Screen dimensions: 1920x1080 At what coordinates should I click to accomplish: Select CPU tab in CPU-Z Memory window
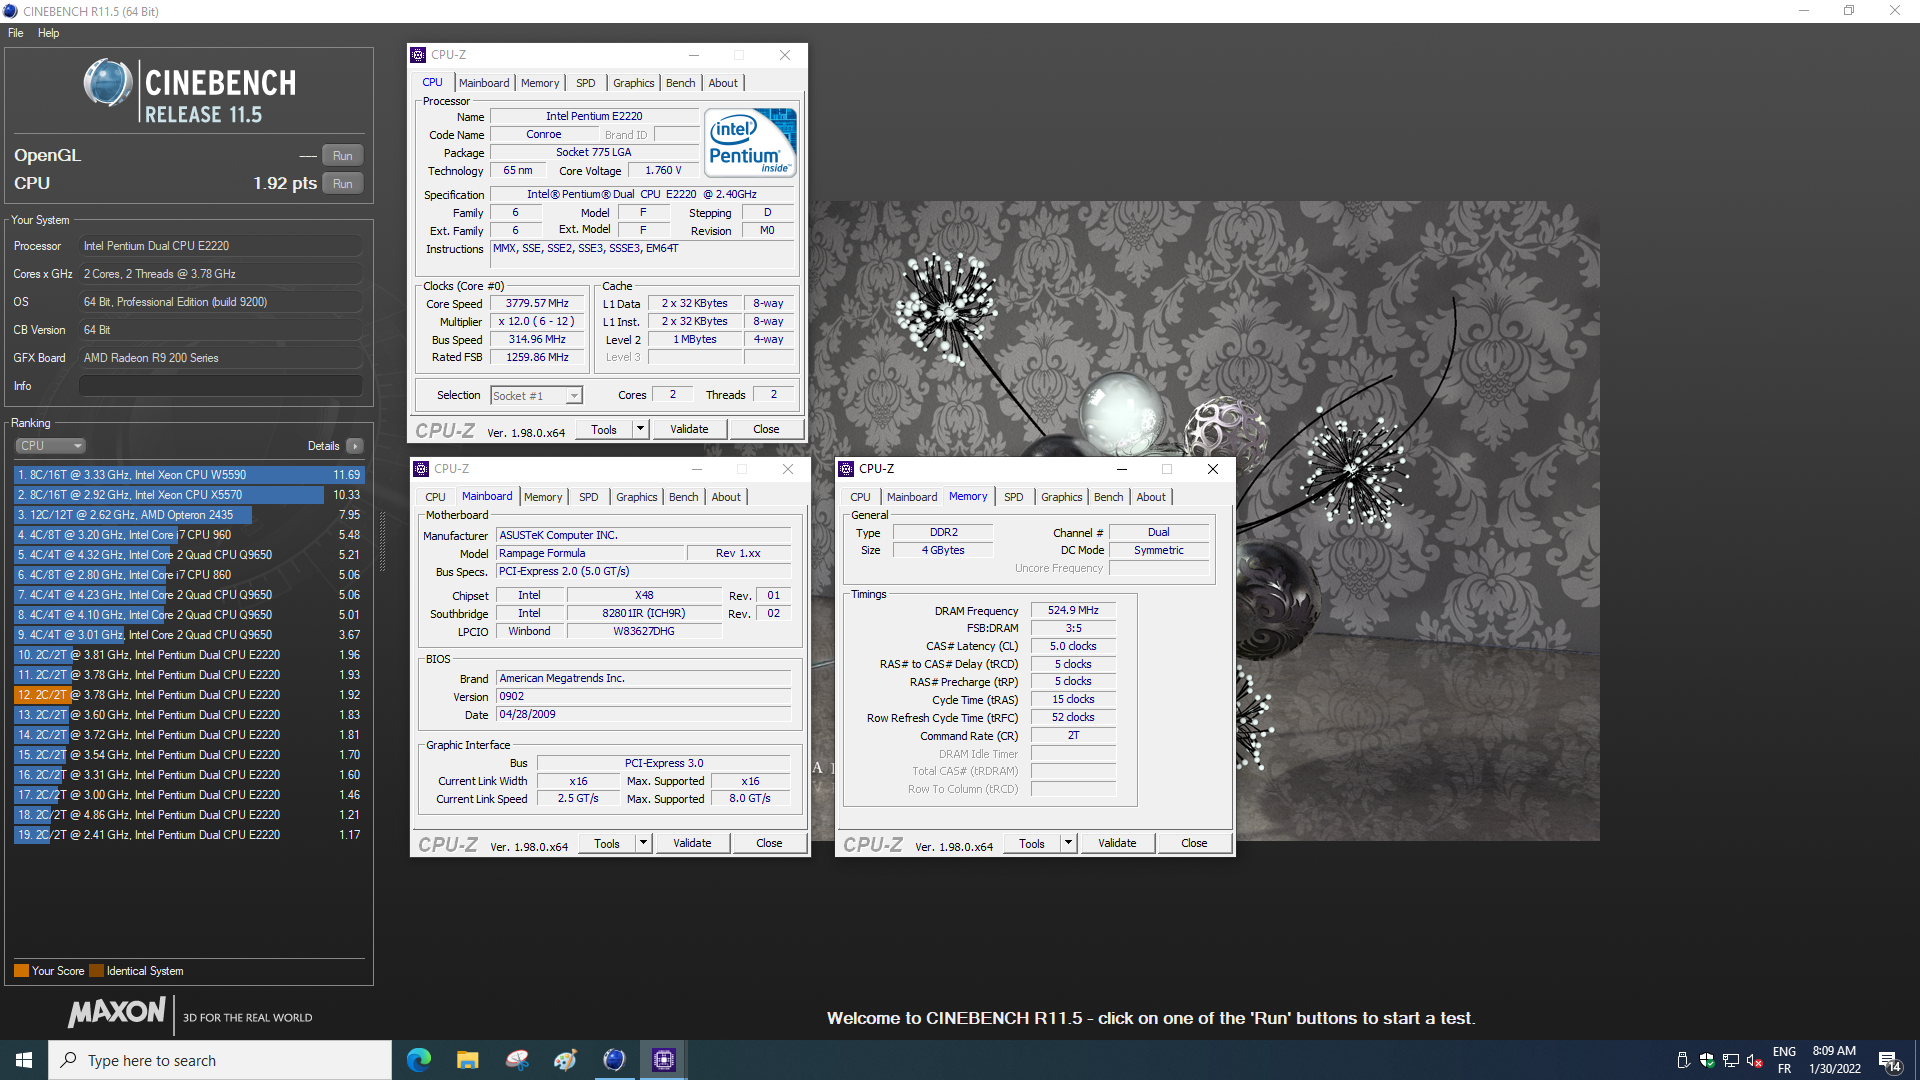[860, 497]
